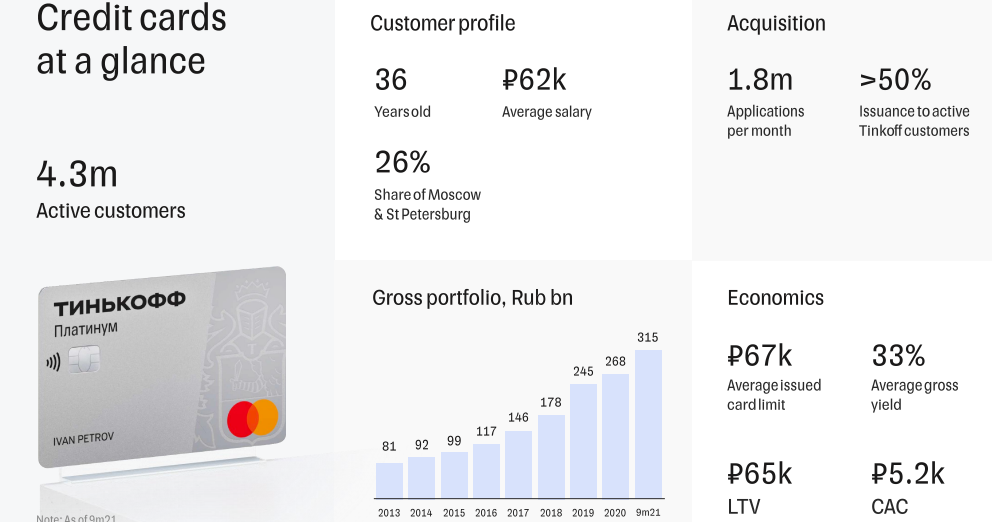992x522 pixels.
Task: Click the Economics section heading
Action: coord(775,298)
